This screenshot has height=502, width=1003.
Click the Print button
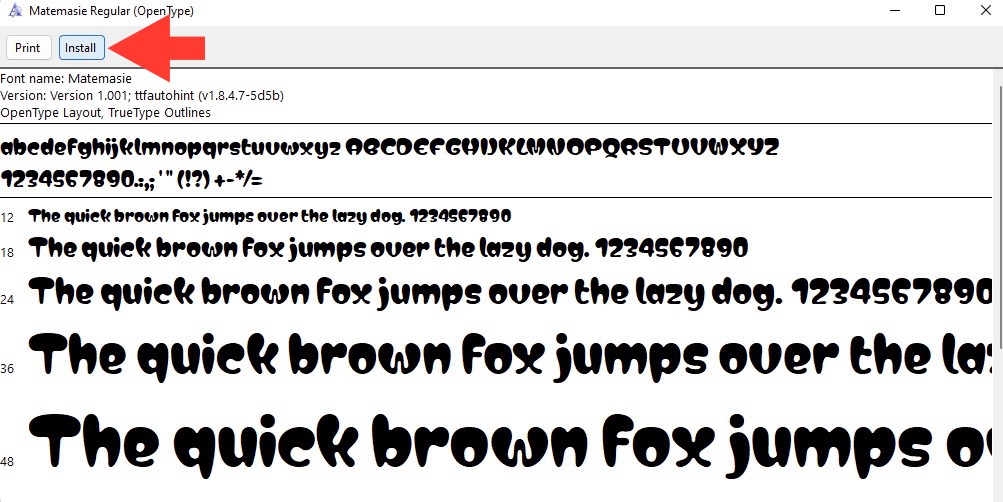coord(28,48)
